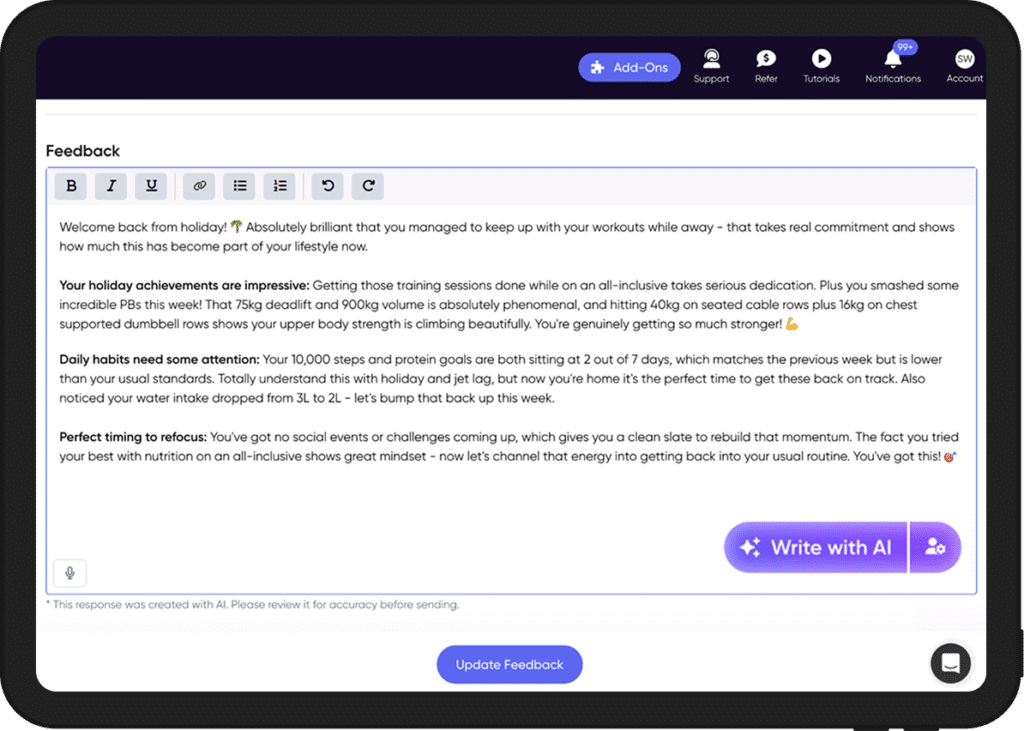This screenshot has width=1024, height=731.
Task: Create a numbered list in feedback
Action: 280,185
